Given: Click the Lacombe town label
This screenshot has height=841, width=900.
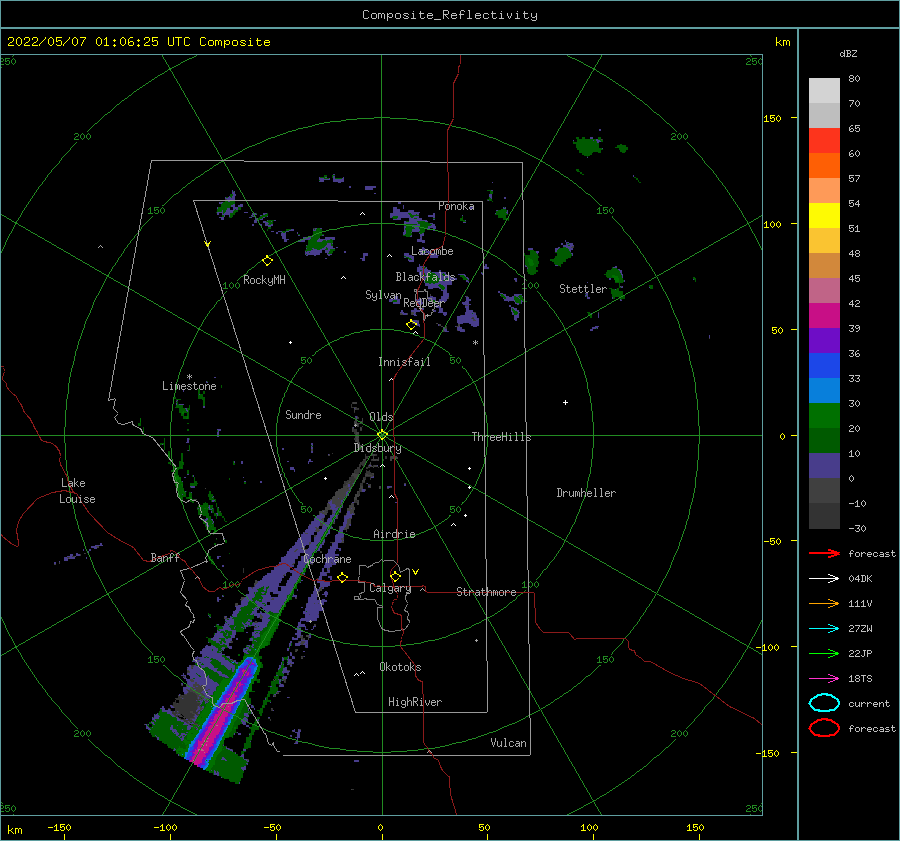Looking at the screenshot, I should point(432,251).
